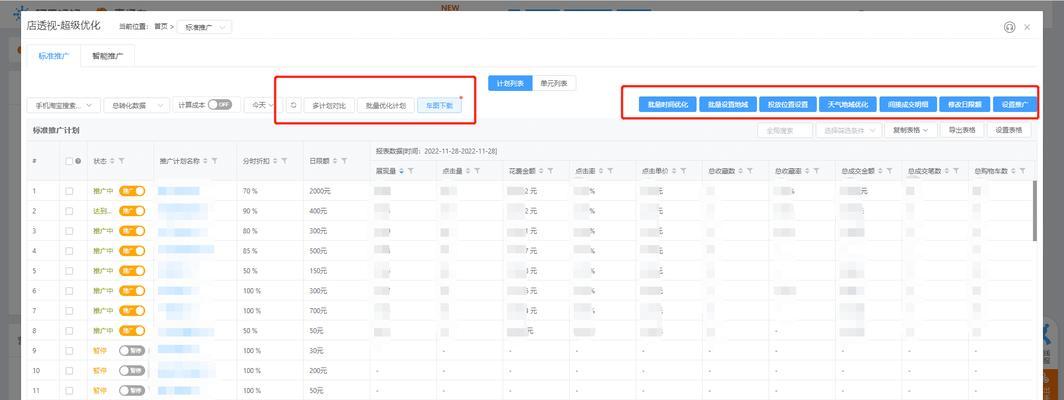Click the 设置表格 button
This screenshot has height=400, width=1064.
(x=1008, y=130)
